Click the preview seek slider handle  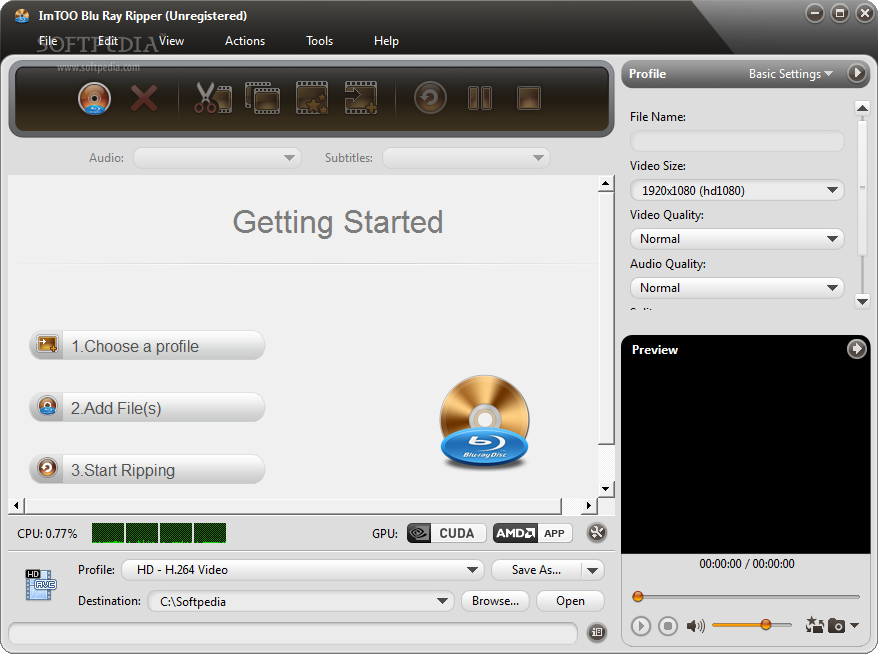pos(637,597)
